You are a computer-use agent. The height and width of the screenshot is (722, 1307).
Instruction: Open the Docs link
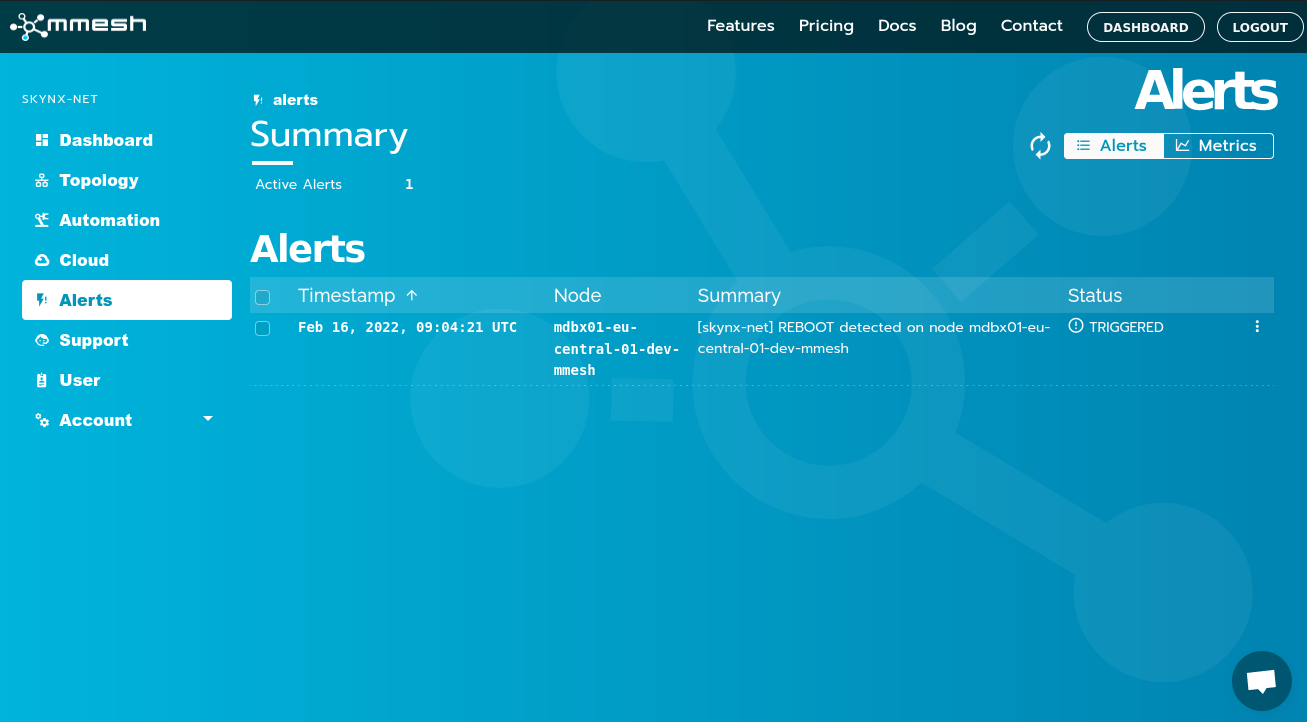click(897, 26)
